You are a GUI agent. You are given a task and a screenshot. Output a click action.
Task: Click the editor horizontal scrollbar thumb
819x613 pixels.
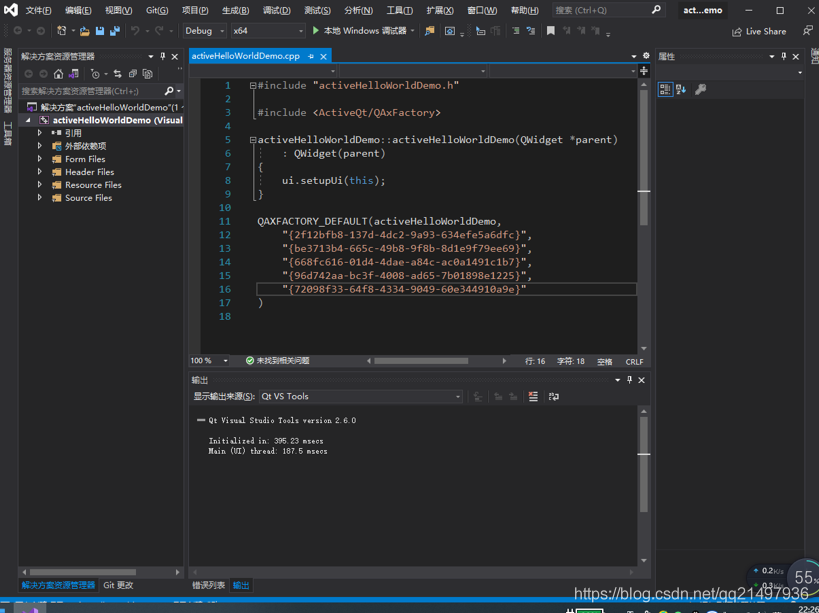(421, 361)
